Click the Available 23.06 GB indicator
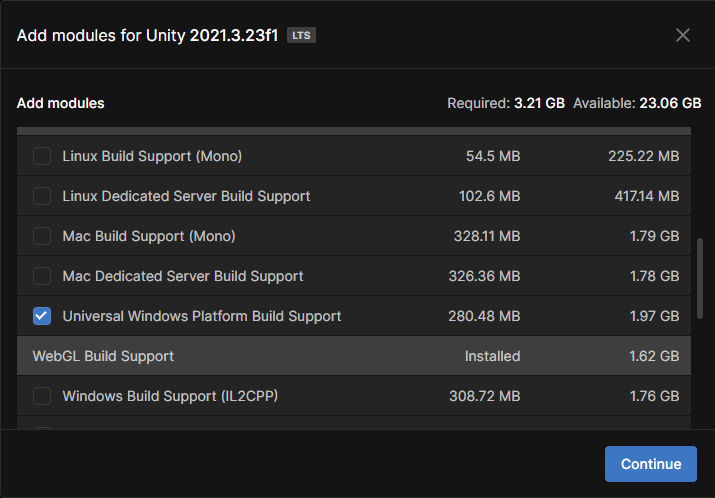This screenshot has width=715, height=498. pyautogui.click(x=637, y=103)
